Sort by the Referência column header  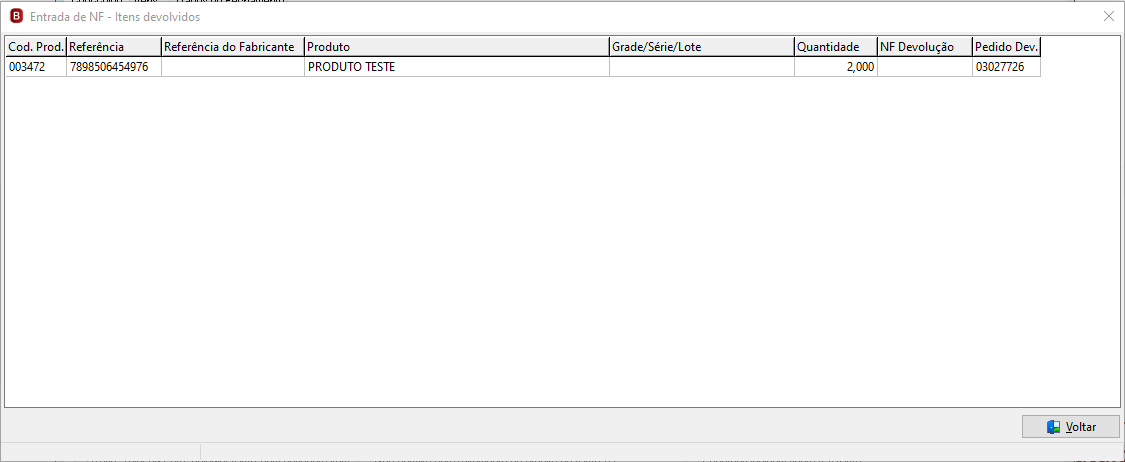pyautogui.click(x=114, y=47)
